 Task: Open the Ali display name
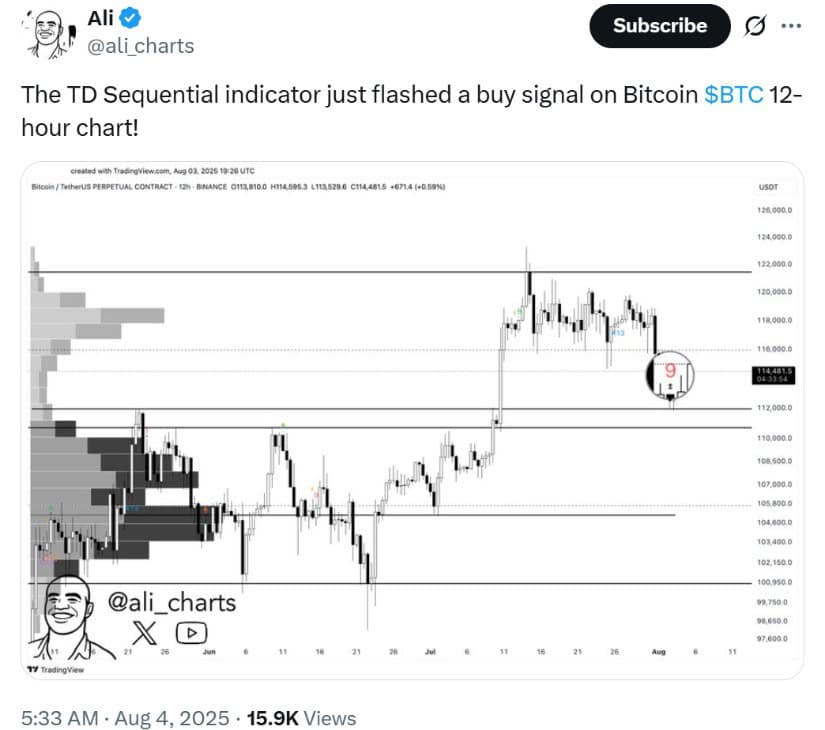click(x=100, y=18)
